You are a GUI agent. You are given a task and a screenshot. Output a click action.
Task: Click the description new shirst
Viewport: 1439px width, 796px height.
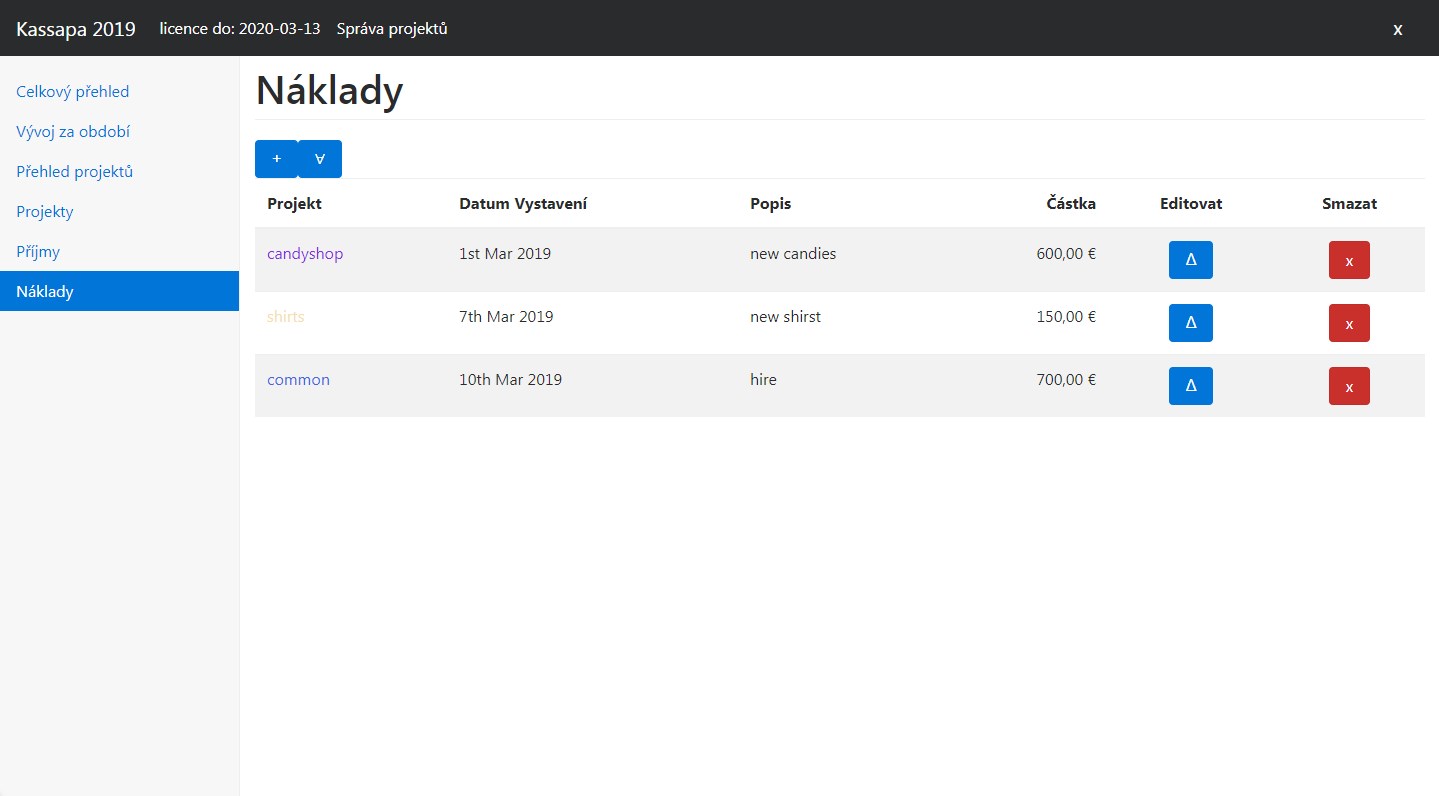[785, 317]
